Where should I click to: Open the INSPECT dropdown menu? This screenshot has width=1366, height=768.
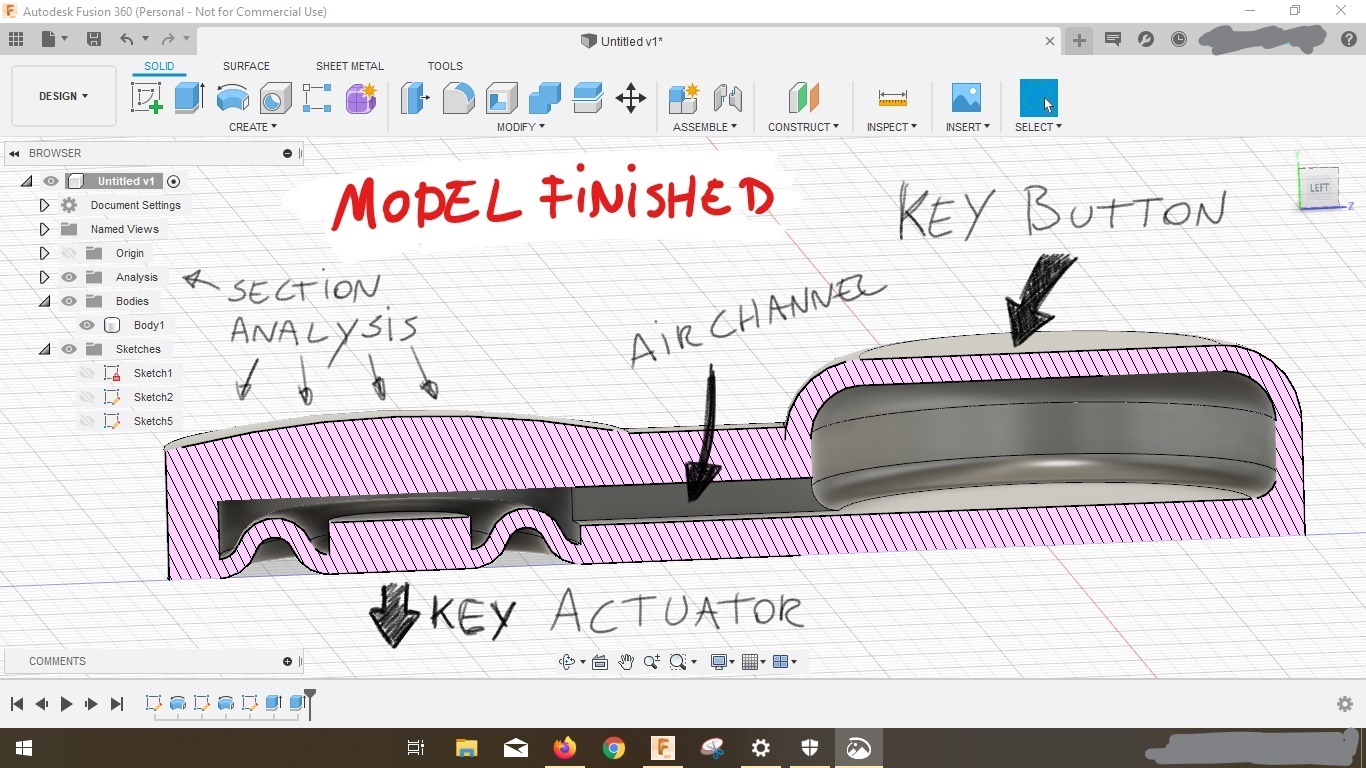892,127
